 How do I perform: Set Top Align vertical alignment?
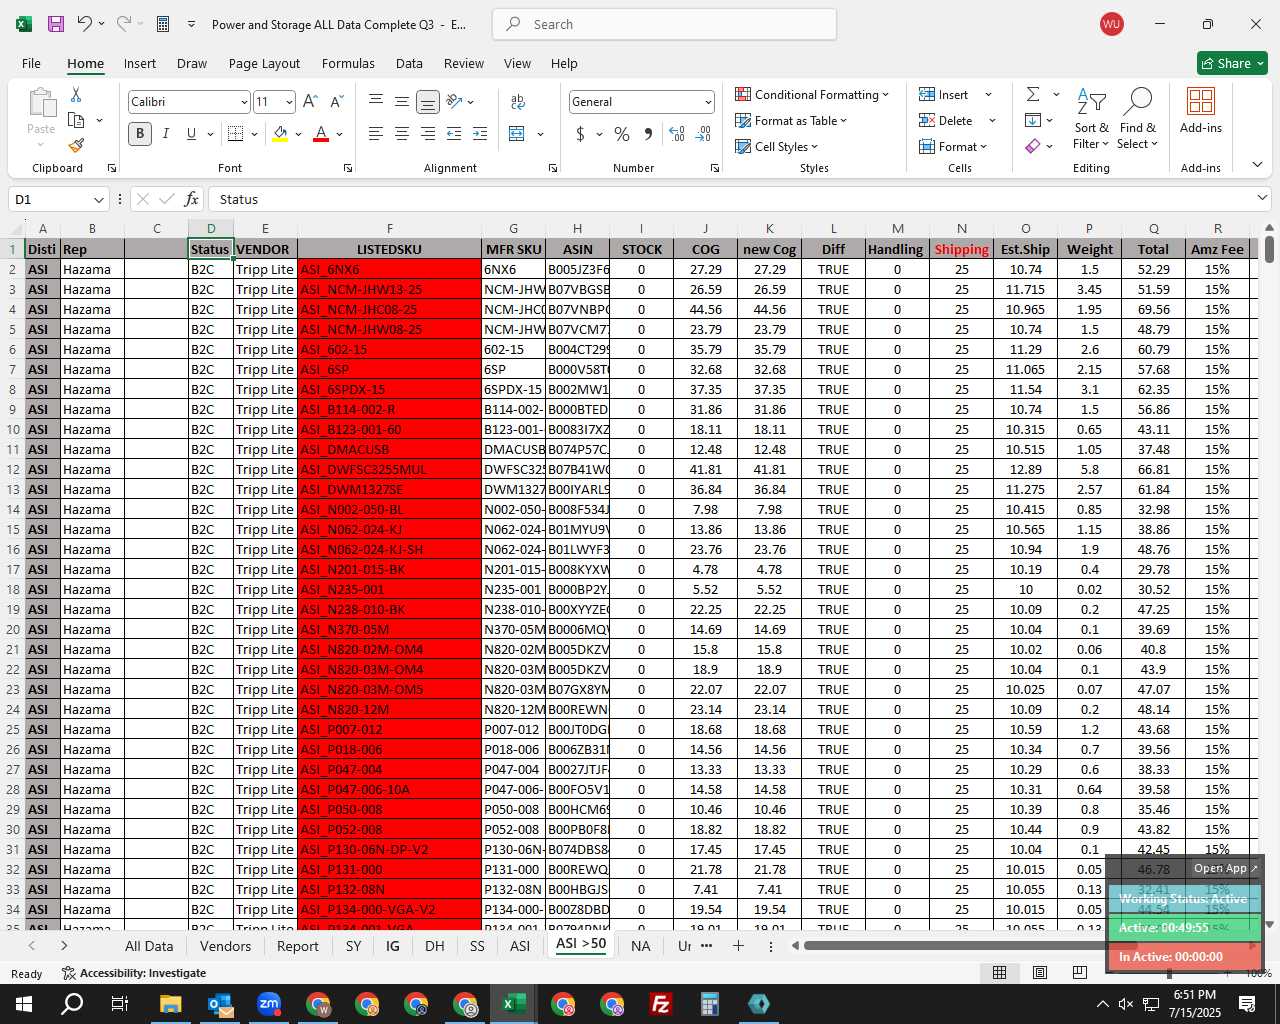point(376,101)
